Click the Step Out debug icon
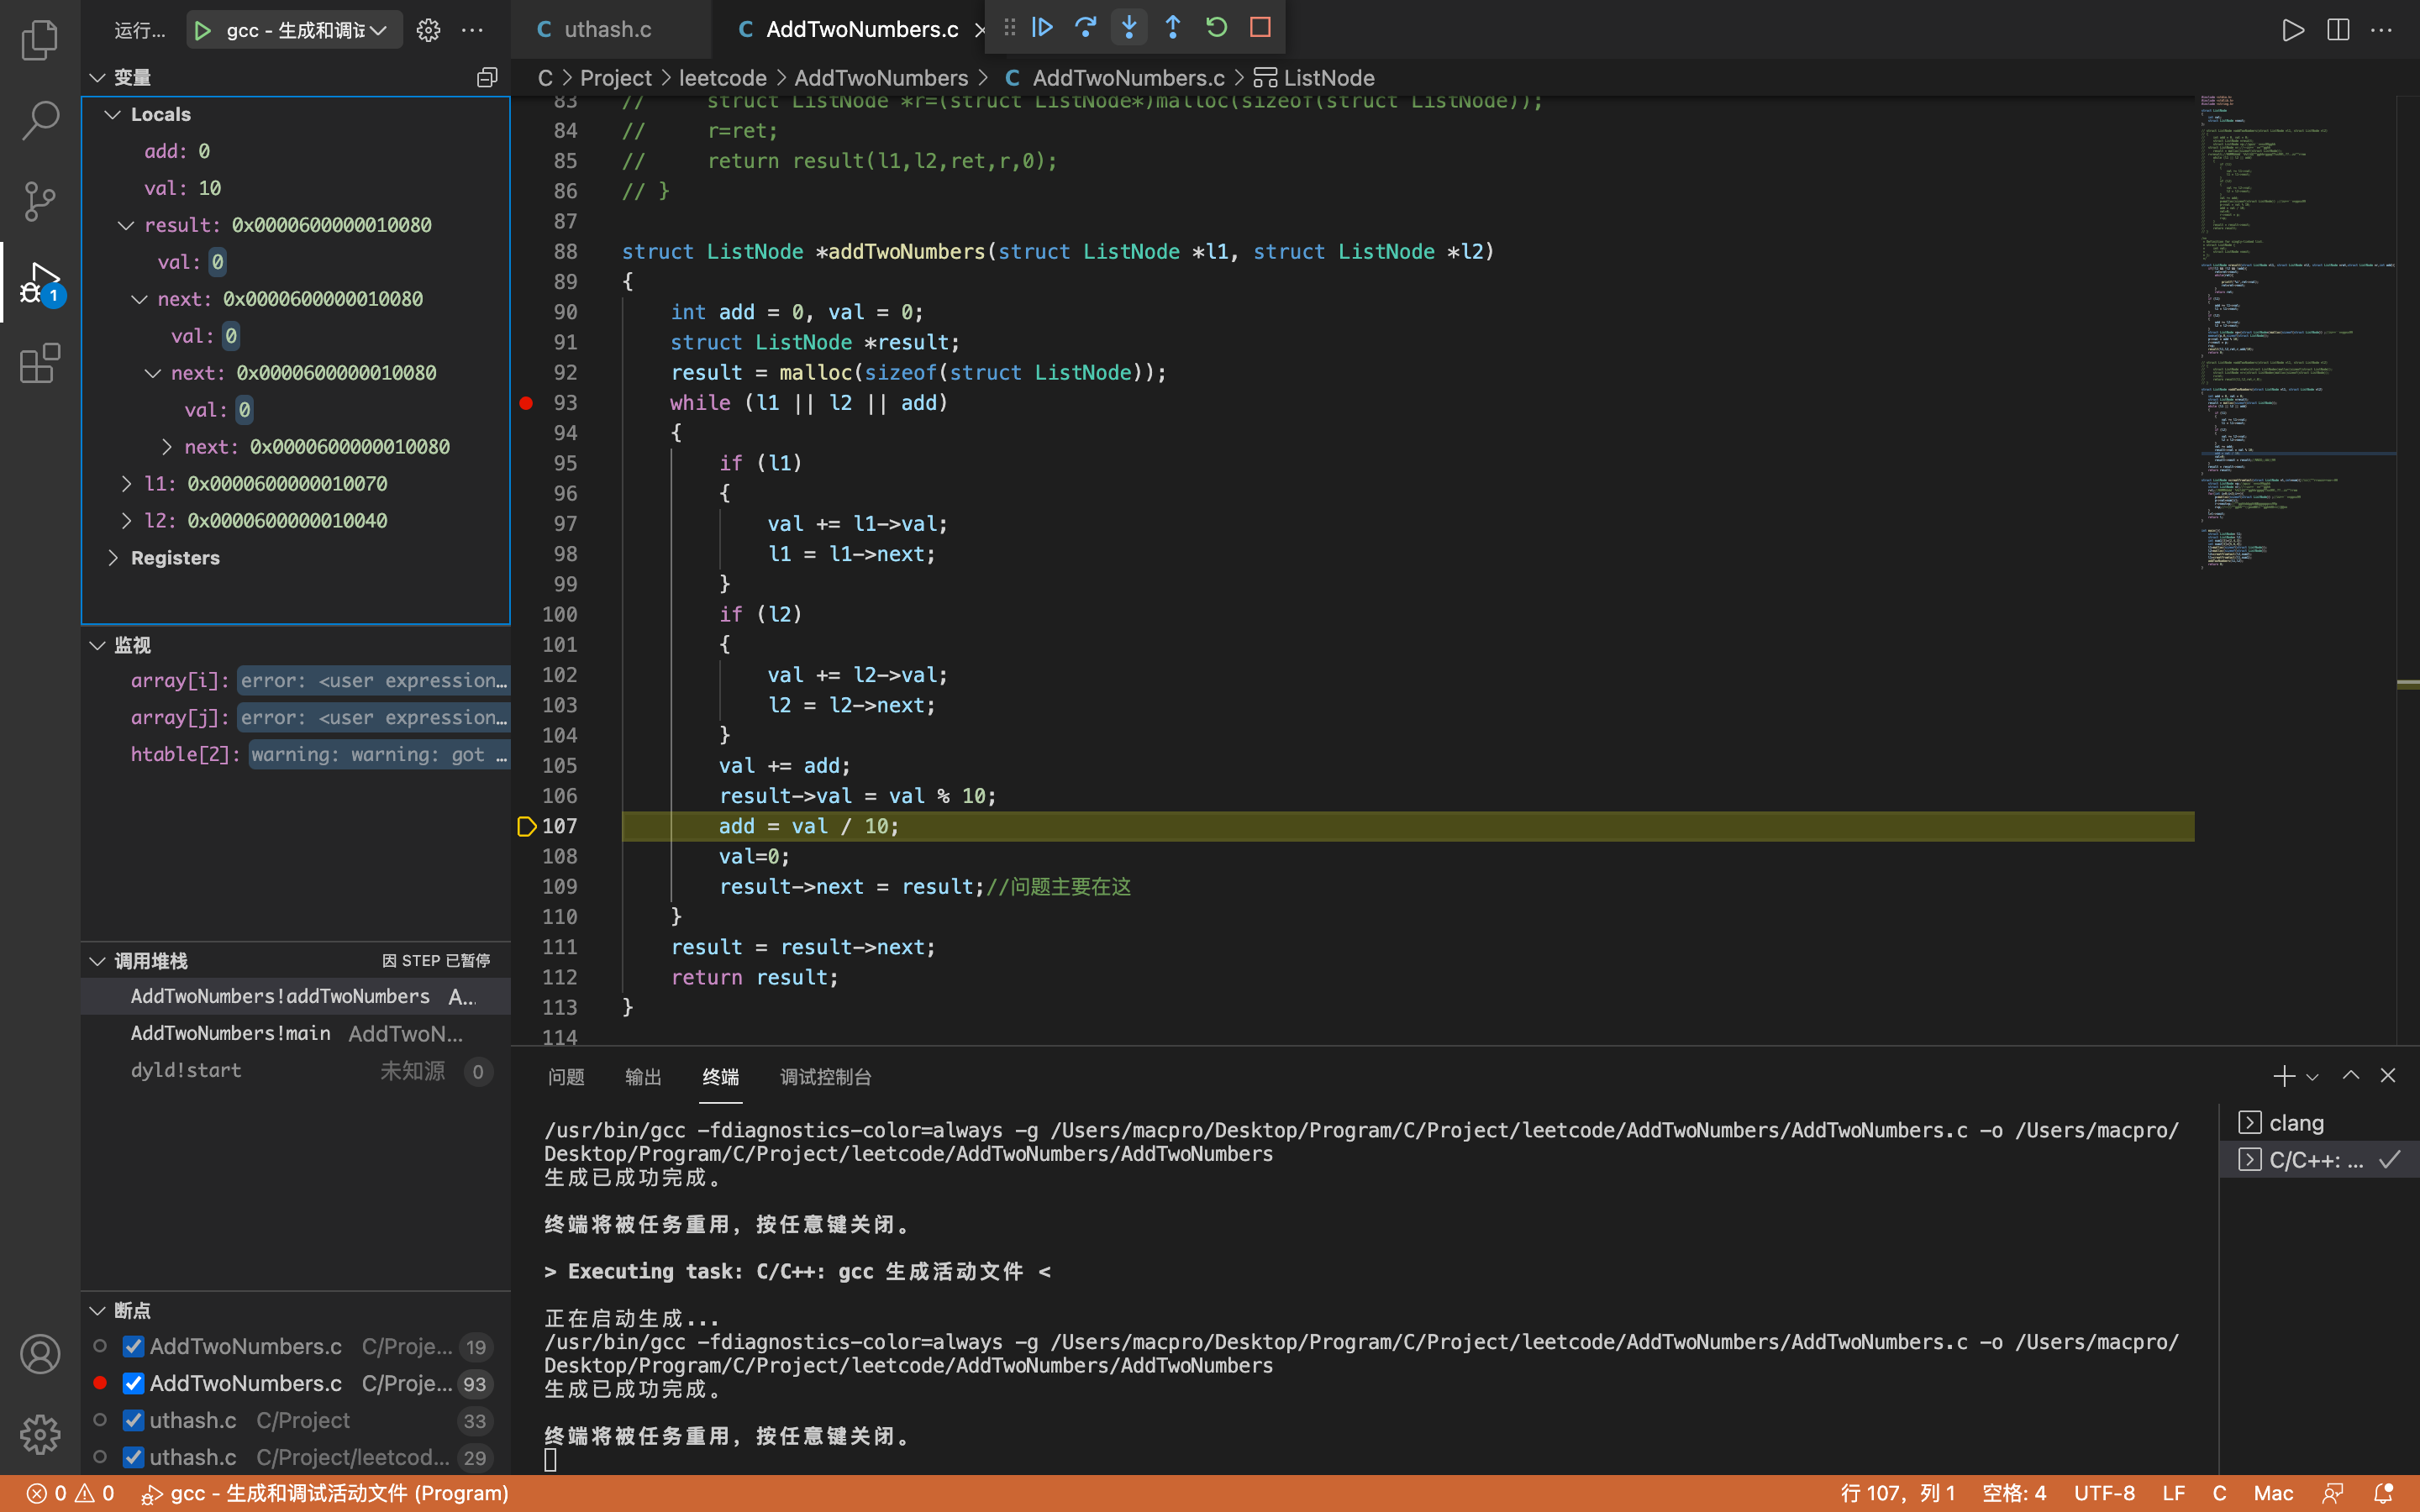 coord(1172,28)
